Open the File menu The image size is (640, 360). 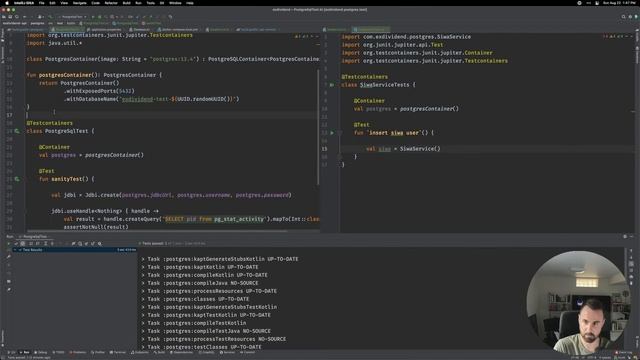click(x=41, y=3)
